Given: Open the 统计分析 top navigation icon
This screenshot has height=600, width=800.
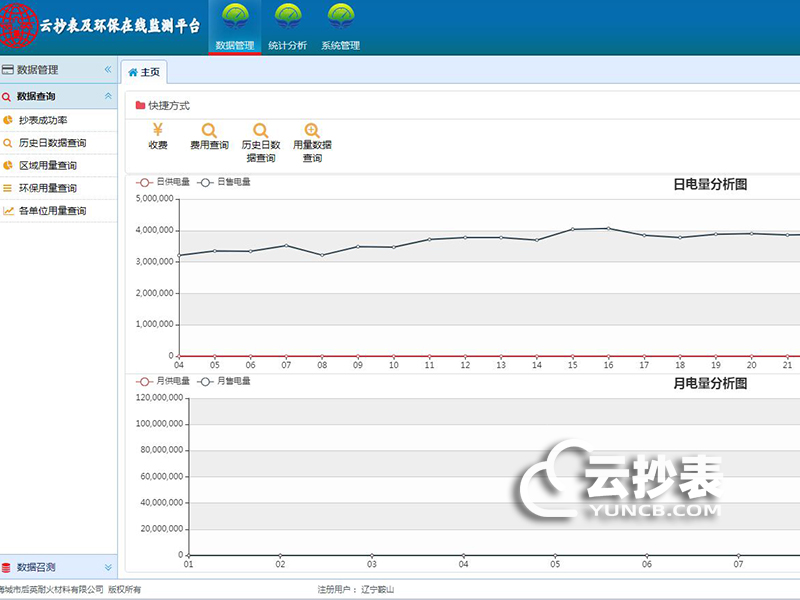Looking at the screenshot, I should [x=288, y=17].
